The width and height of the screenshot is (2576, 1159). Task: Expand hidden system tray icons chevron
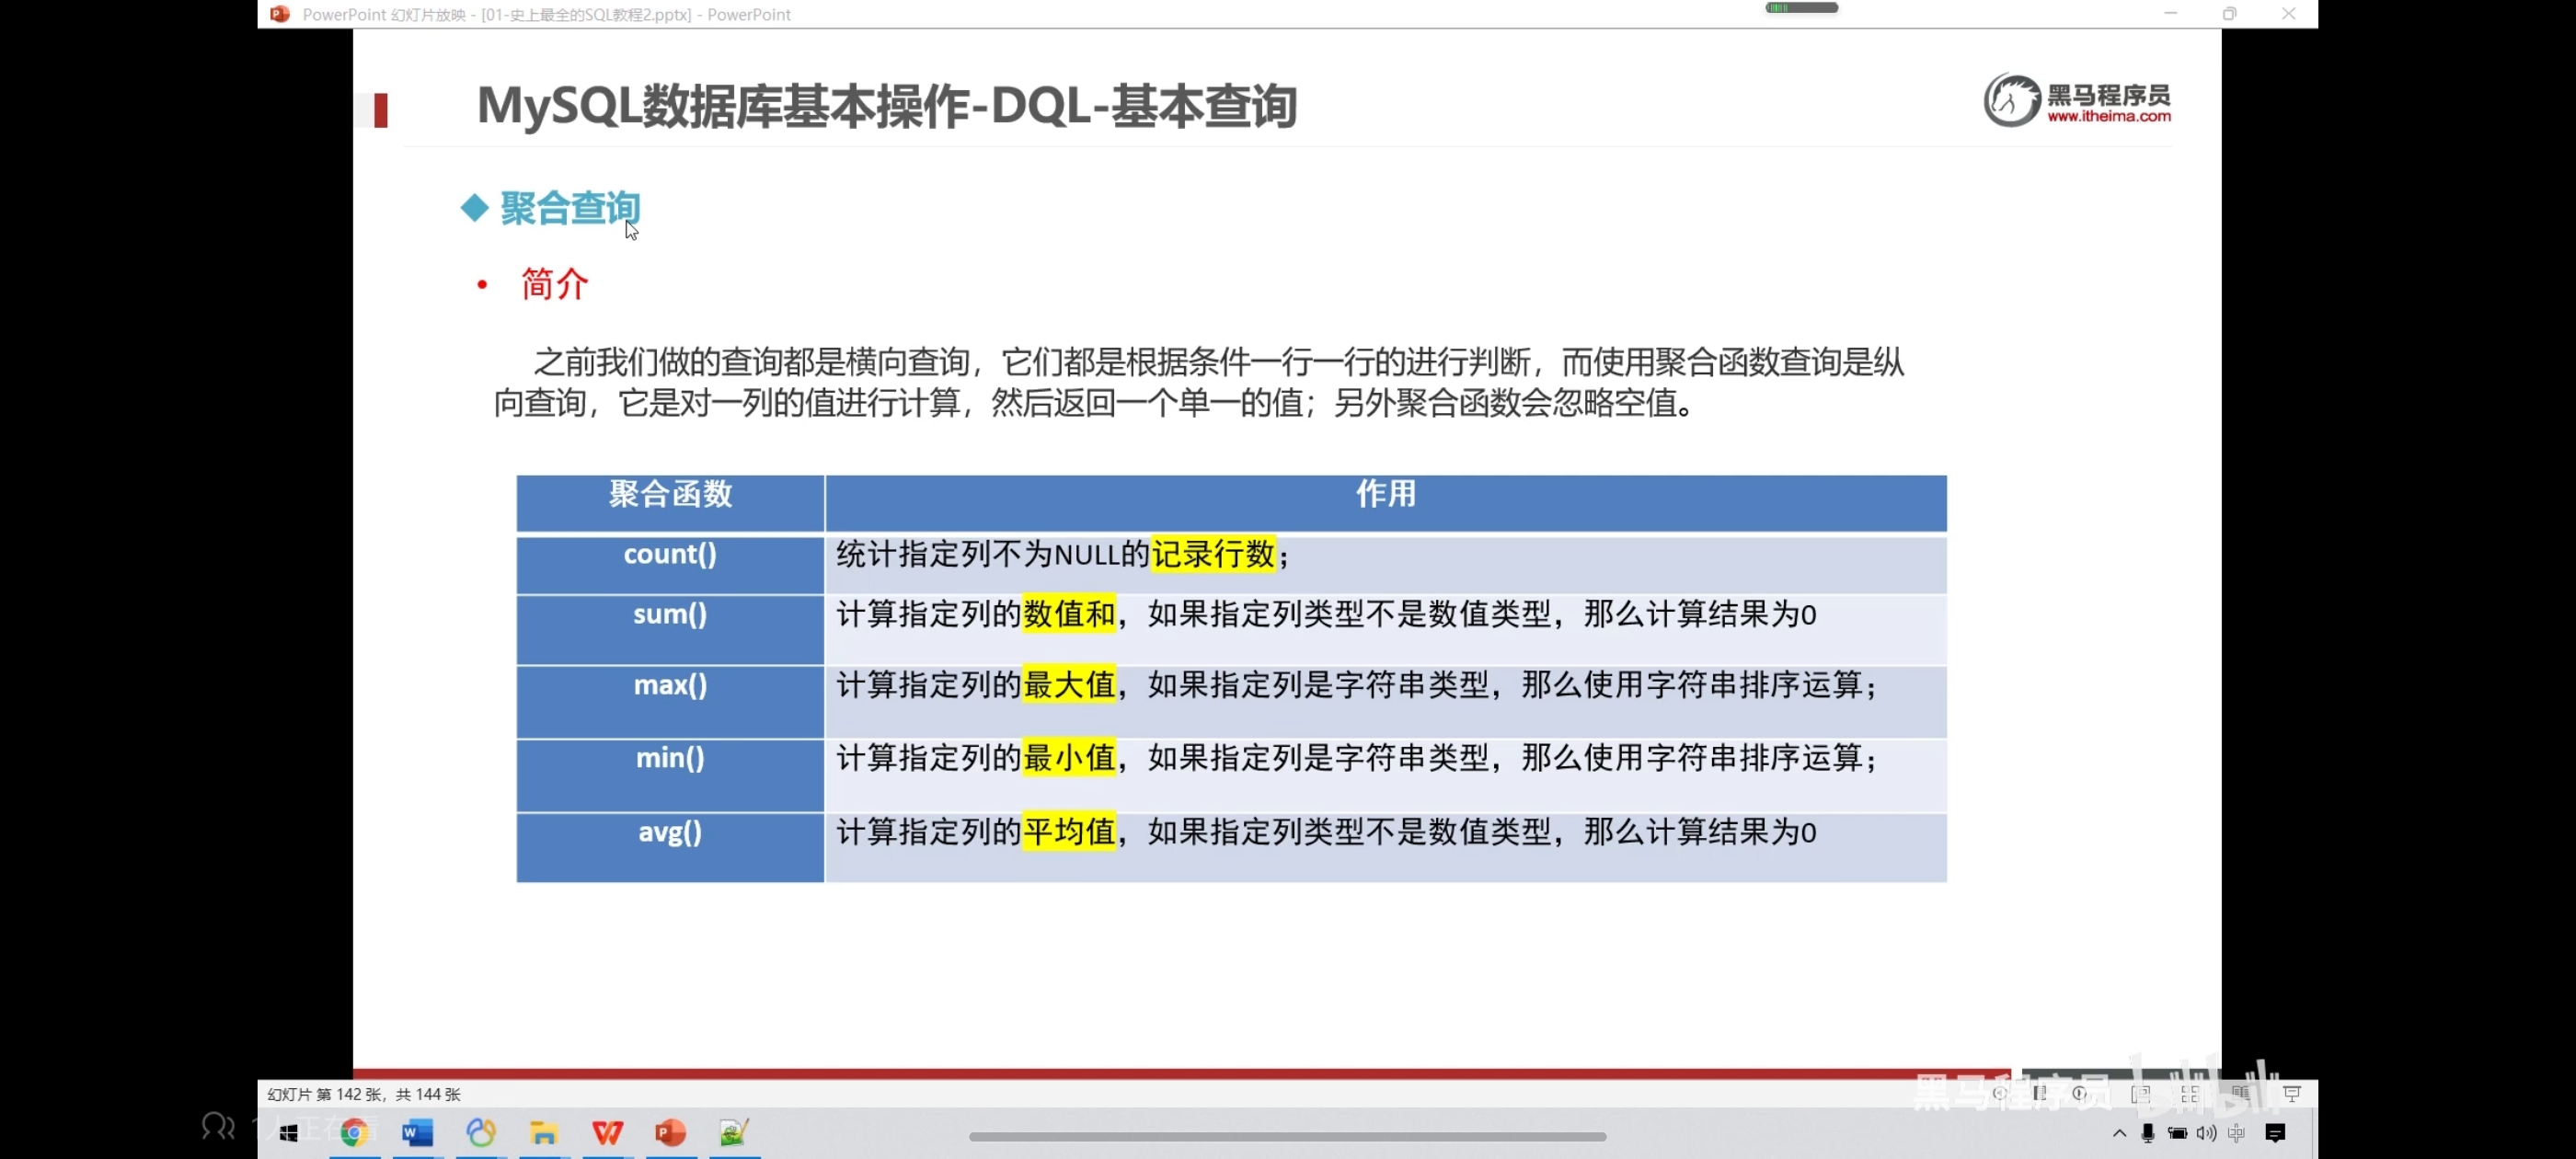coord(2119,1133)
